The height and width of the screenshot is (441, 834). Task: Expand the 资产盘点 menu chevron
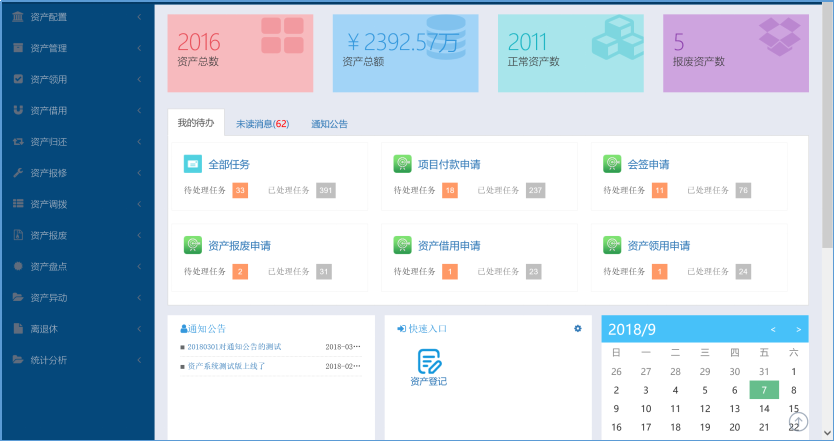[x=139, y=266]
